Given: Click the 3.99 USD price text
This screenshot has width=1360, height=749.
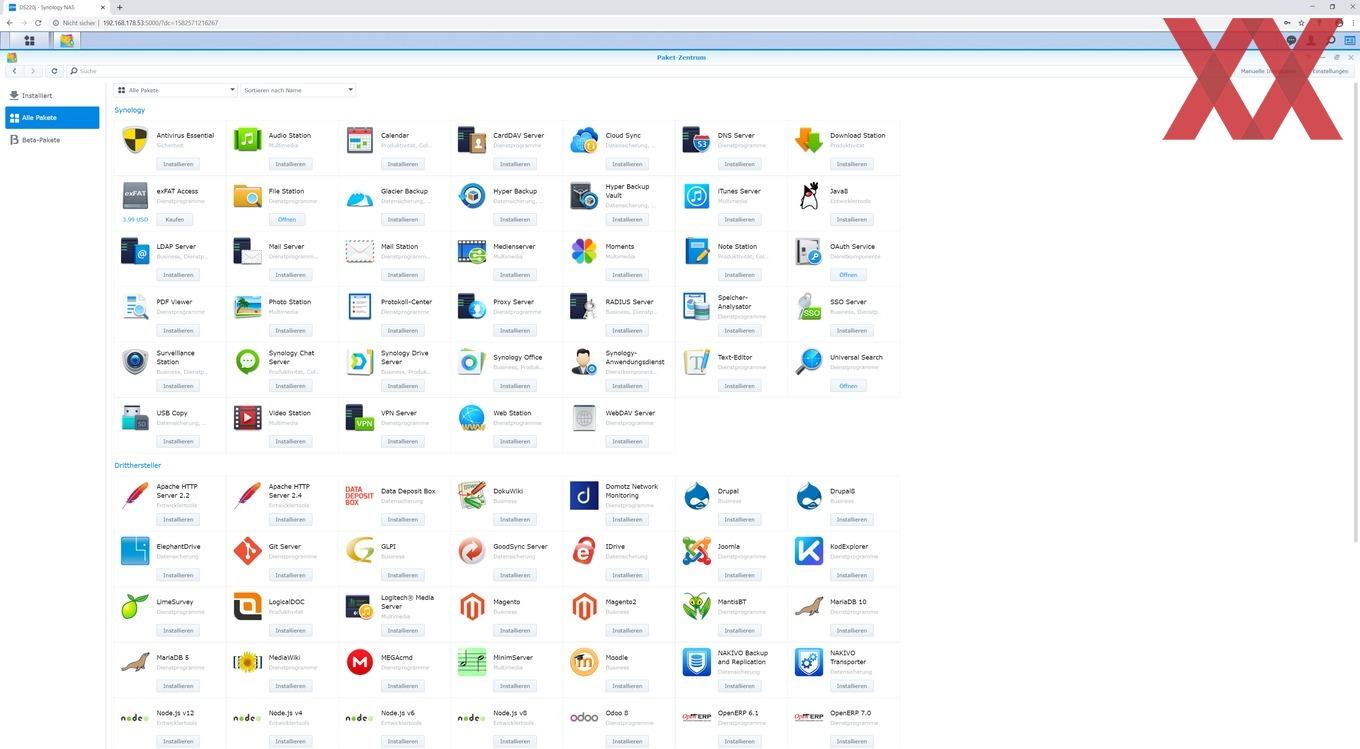Looking at the screenshot, I should [135, 219].
